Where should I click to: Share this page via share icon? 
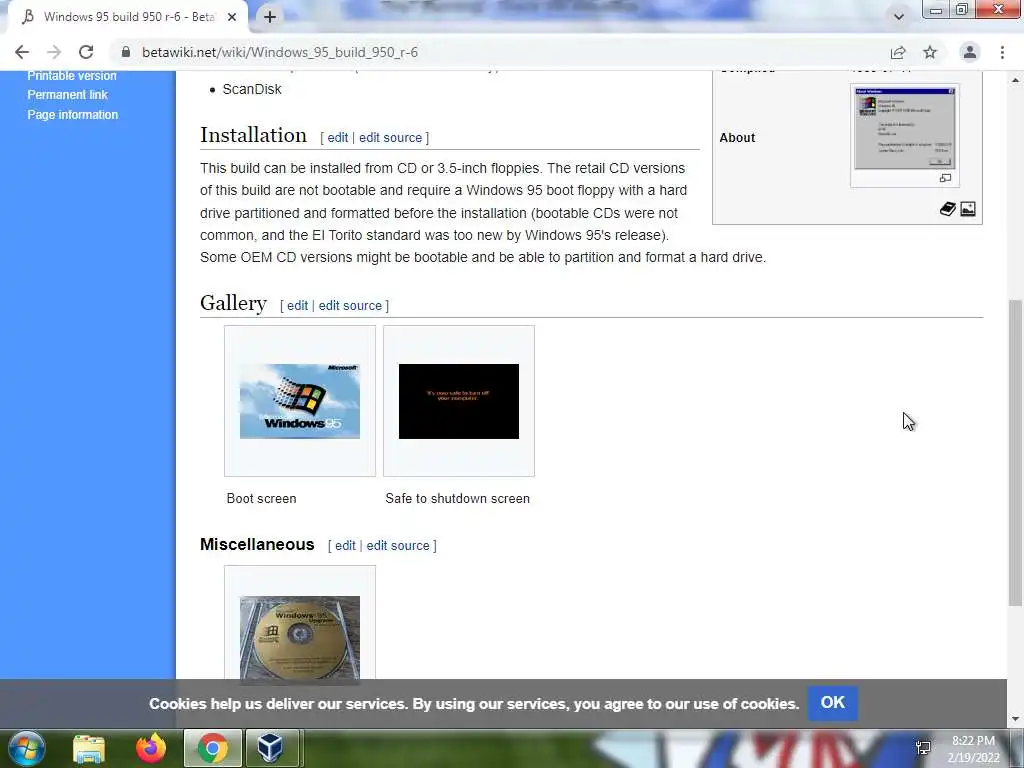[x=898, y=52]
